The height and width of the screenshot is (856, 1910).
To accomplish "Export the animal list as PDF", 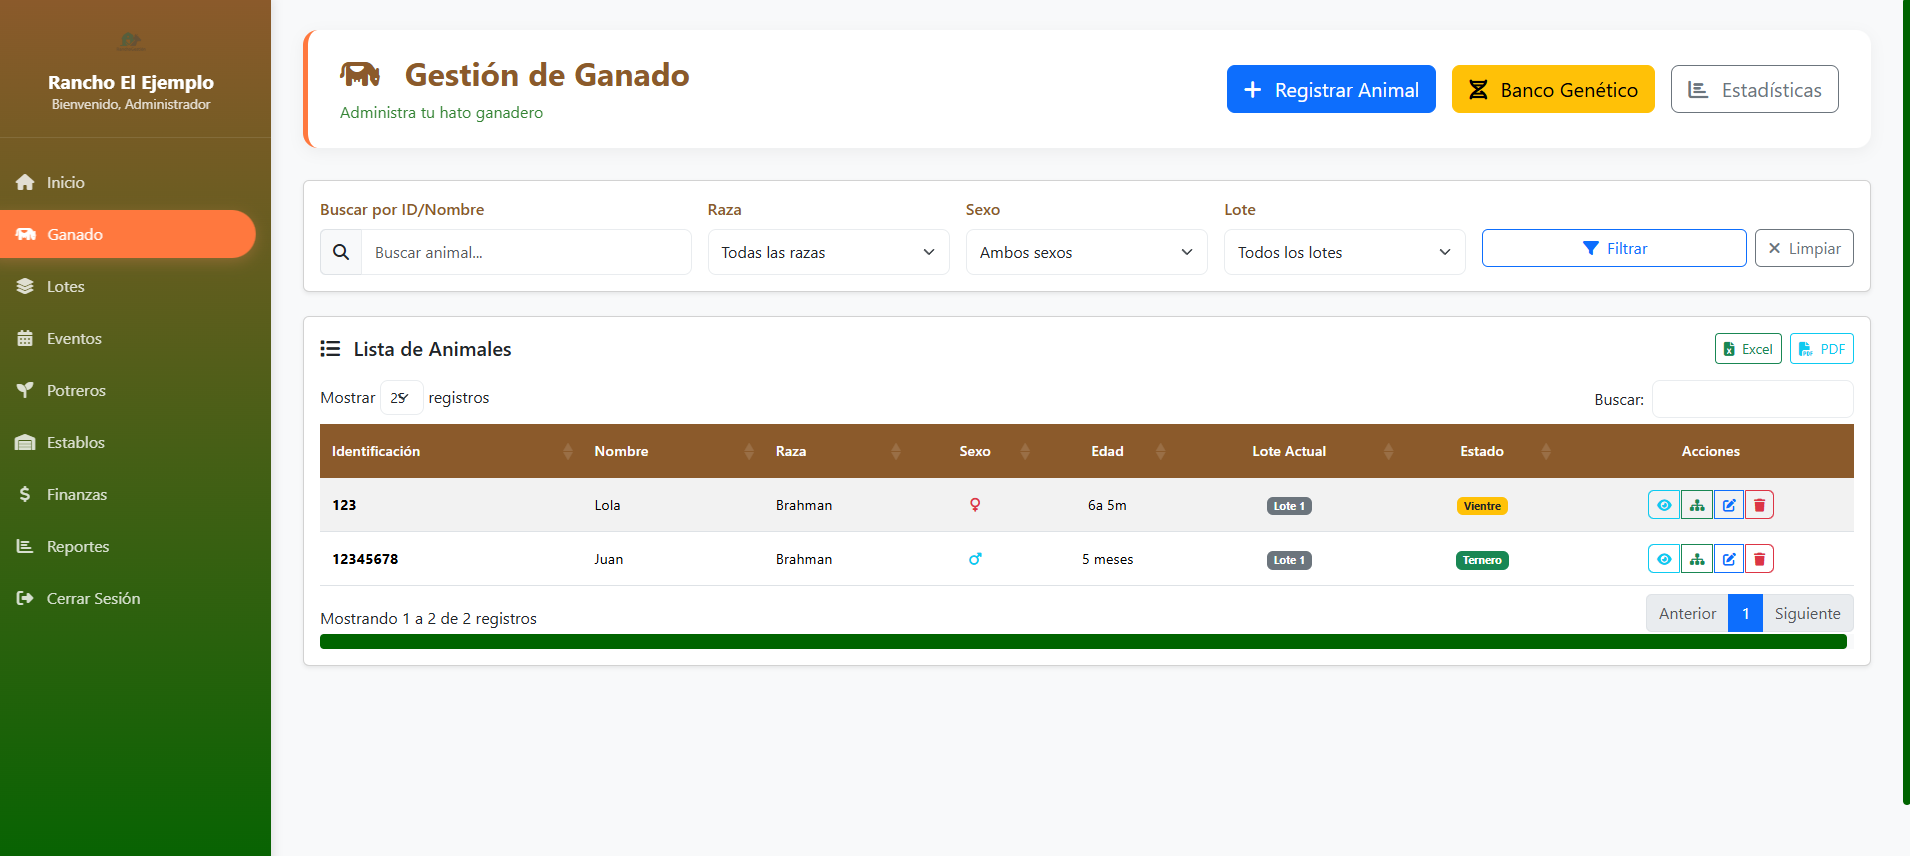I will (x=1821, y=349).
